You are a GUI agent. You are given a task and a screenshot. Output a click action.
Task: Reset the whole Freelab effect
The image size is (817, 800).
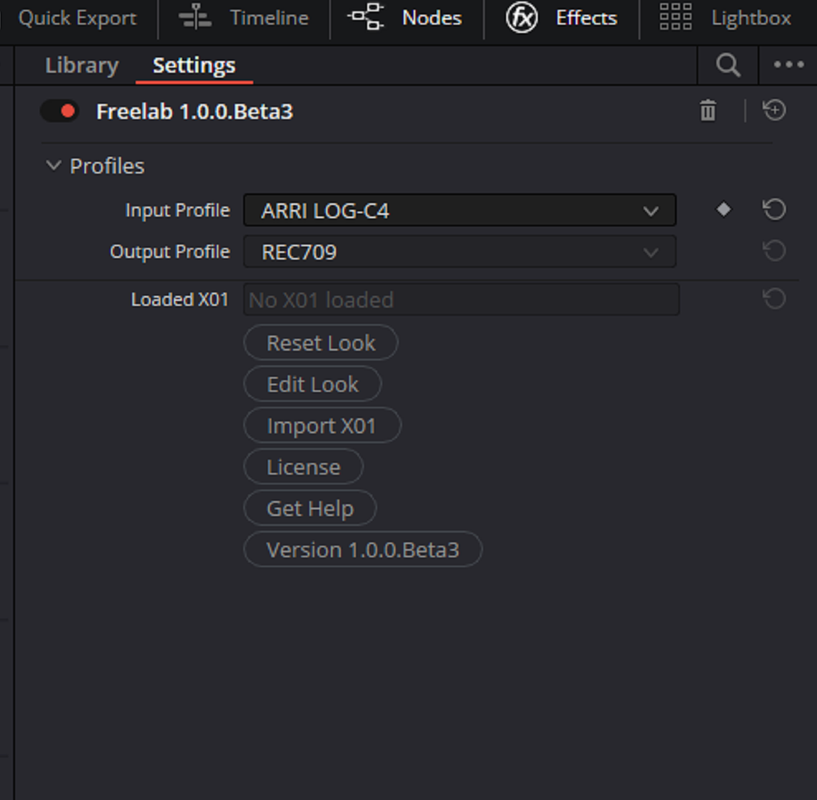click(774, 110)
